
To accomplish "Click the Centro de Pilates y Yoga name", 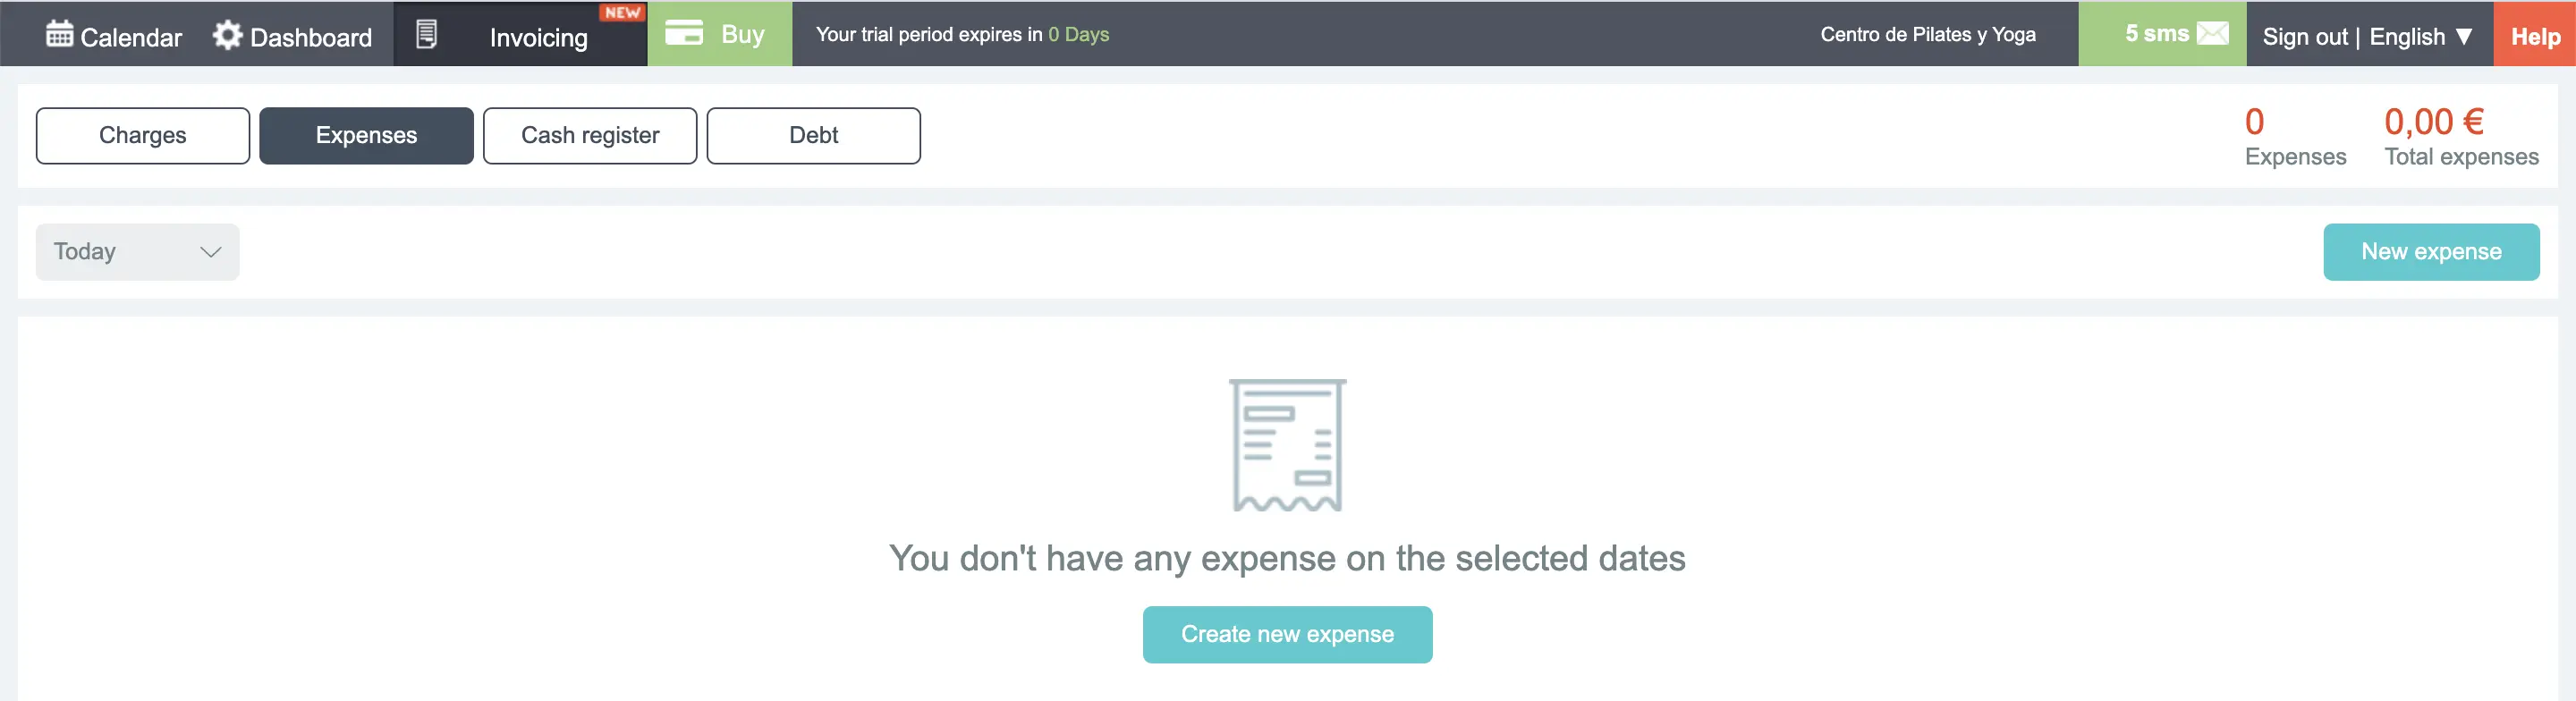I will [1927, 35].
